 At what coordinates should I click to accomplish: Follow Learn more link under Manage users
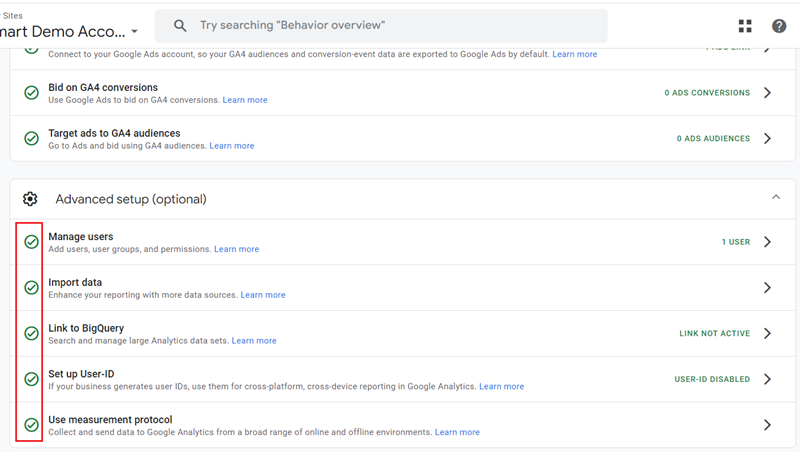236,249
